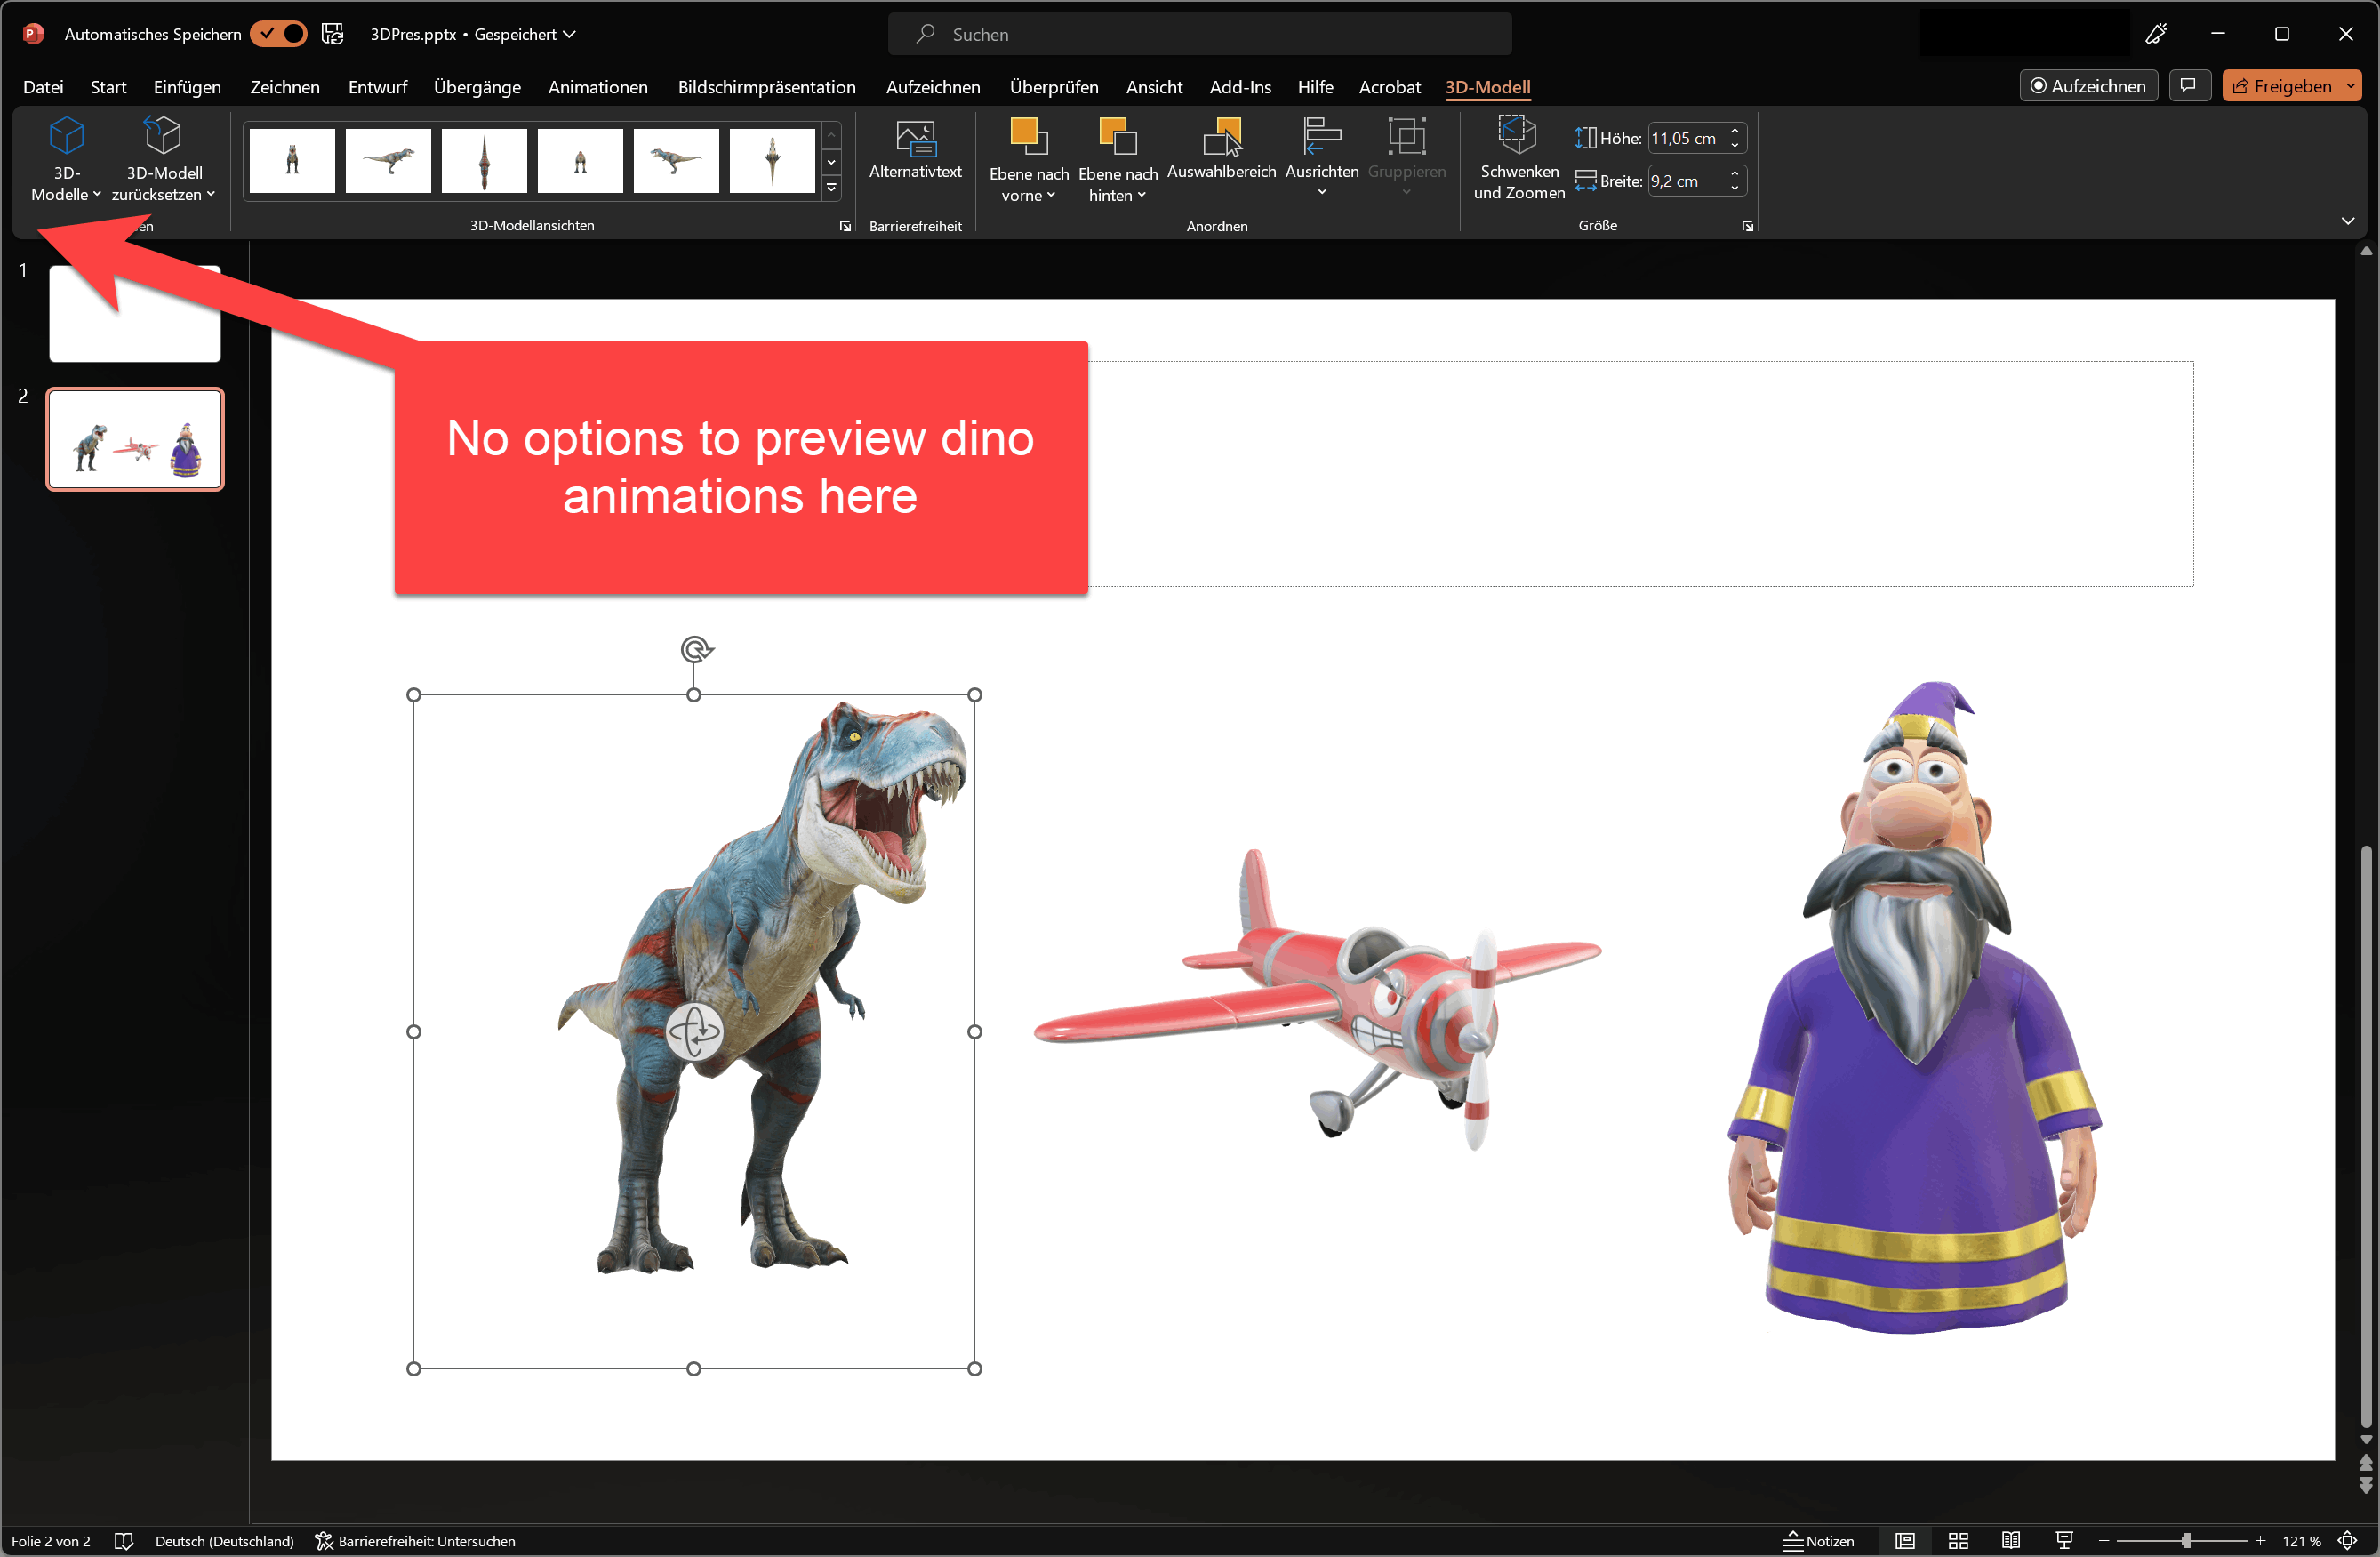
Task: Click Ebene nach hinten icon
Action: point(1117,137)
